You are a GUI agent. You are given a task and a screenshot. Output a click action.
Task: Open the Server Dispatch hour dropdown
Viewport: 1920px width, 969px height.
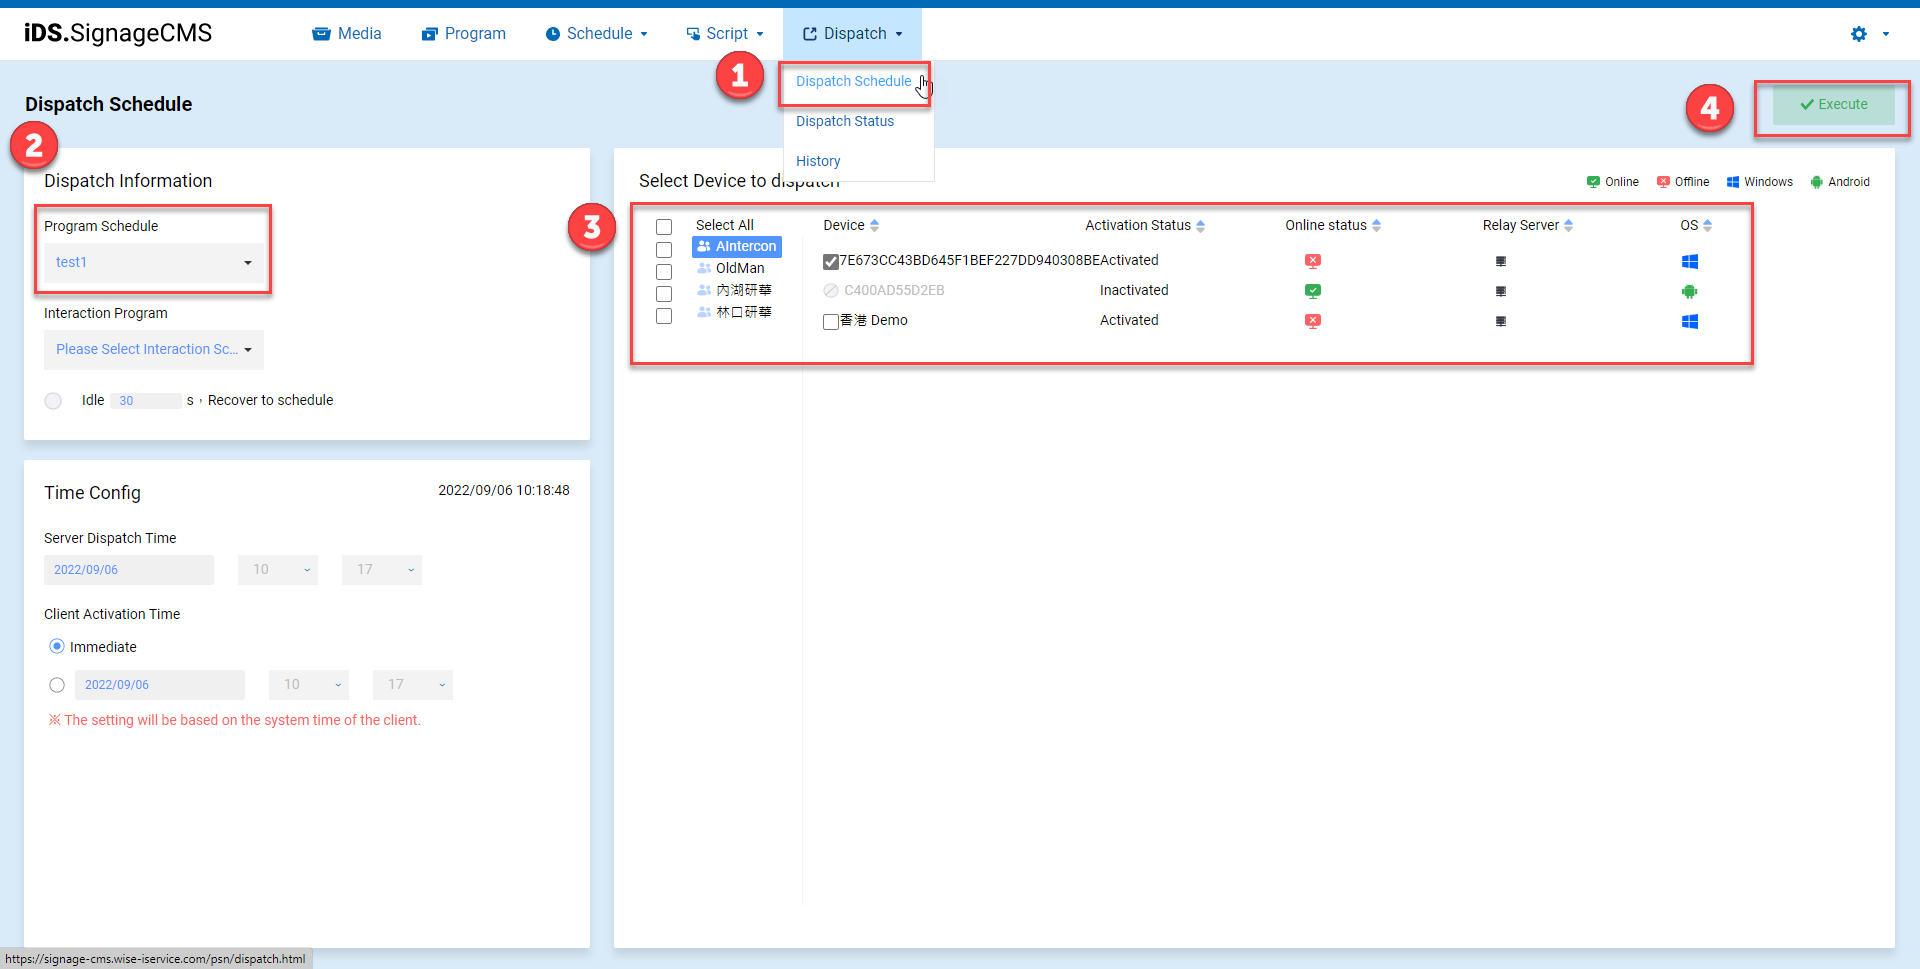click(278, 570)
